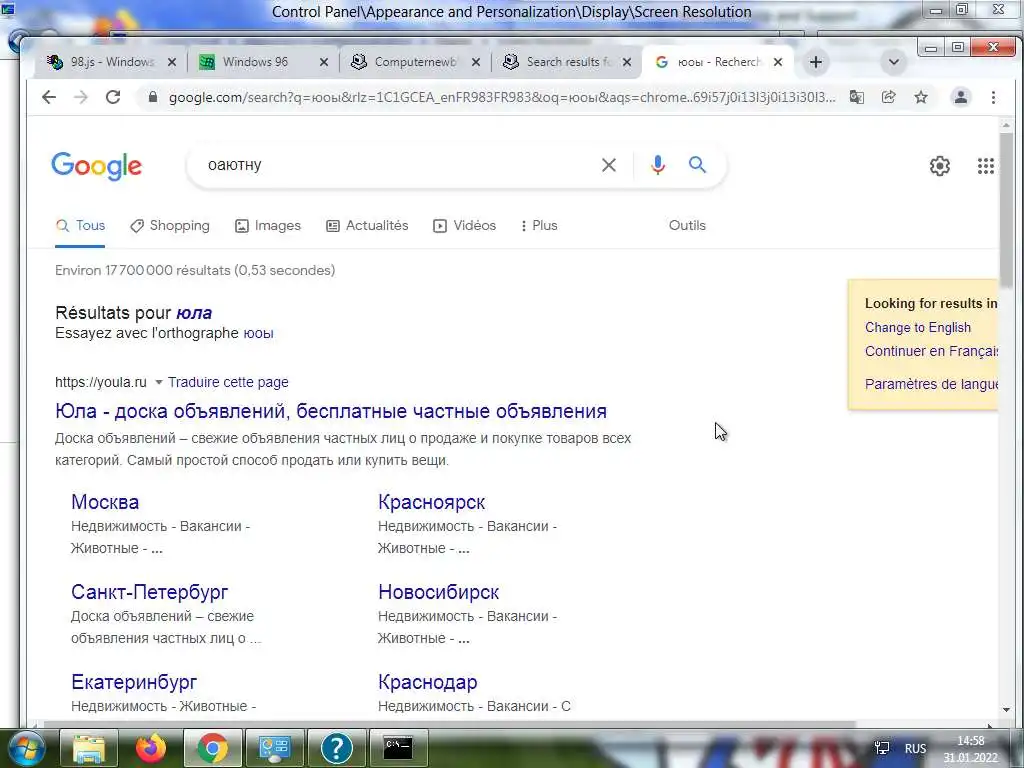Screen dimensions: 1024x768
Task: Click Change to English link
Action: coord(918,327)
